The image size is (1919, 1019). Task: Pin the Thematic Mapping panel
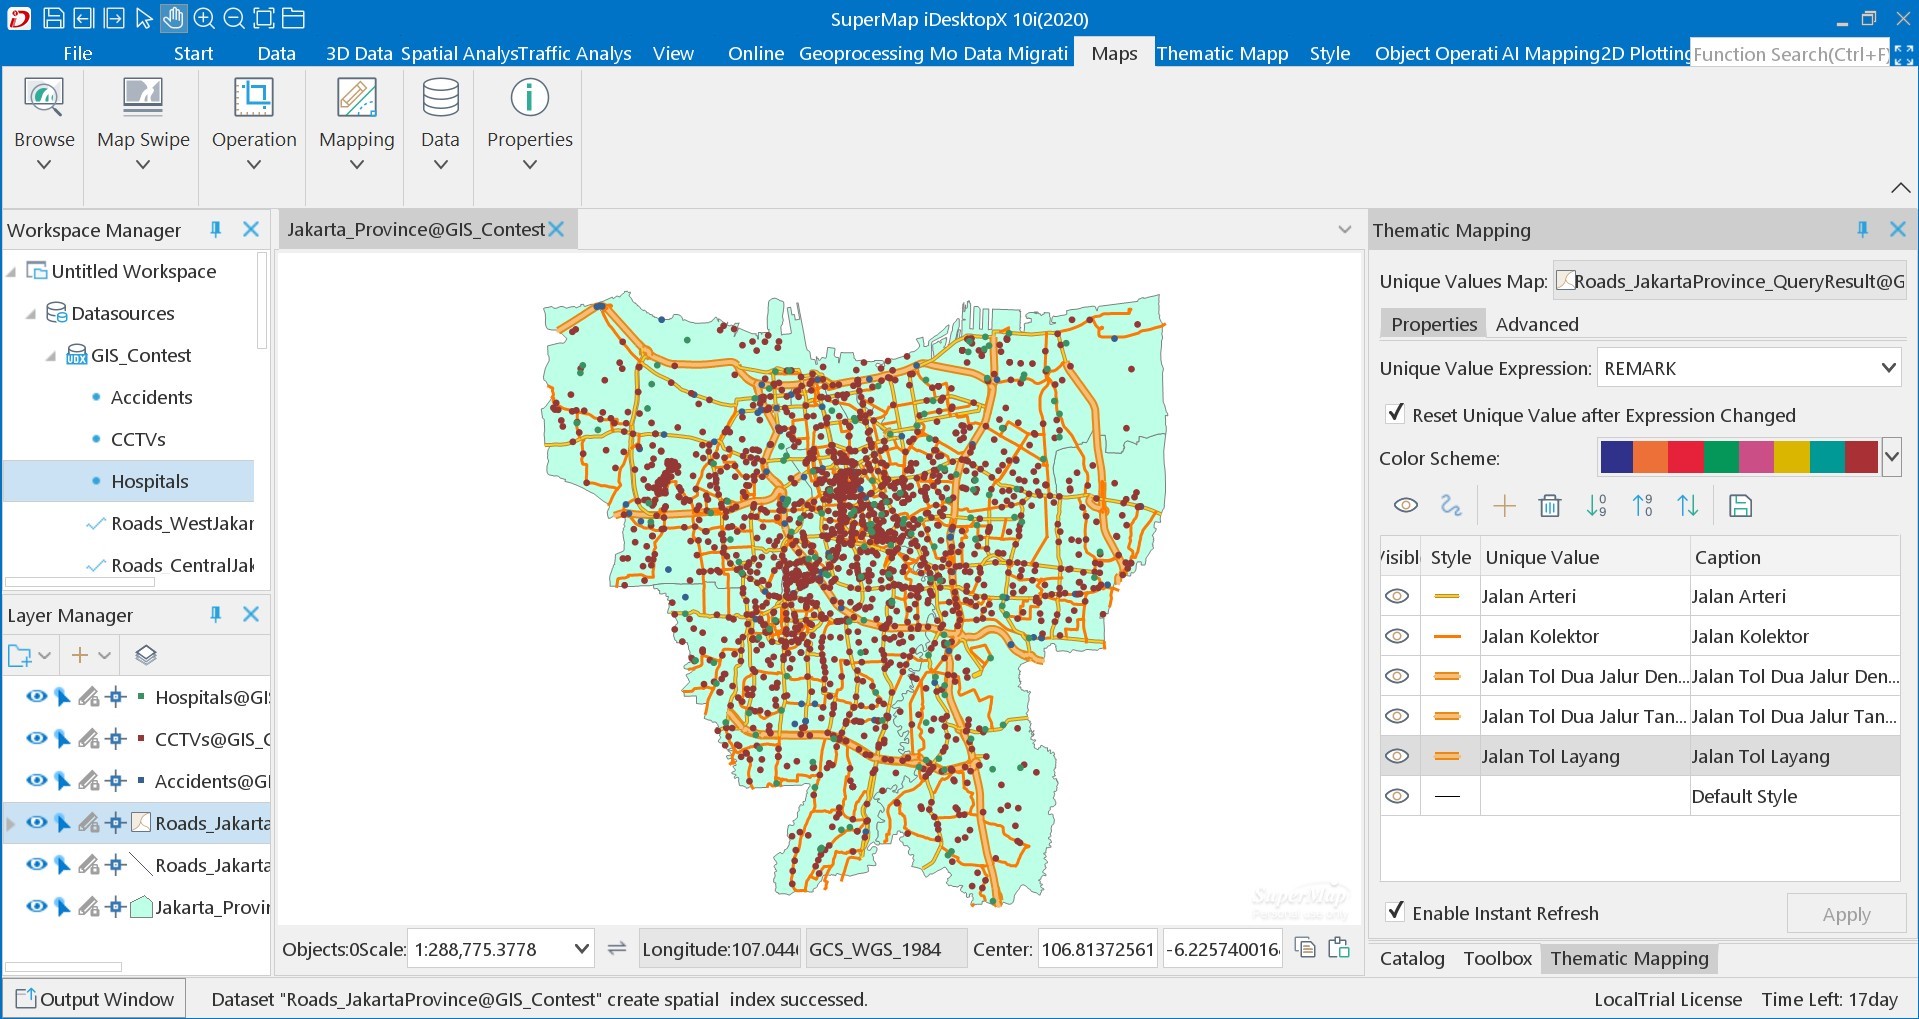pyautogui.click(x=1862, y=229)
